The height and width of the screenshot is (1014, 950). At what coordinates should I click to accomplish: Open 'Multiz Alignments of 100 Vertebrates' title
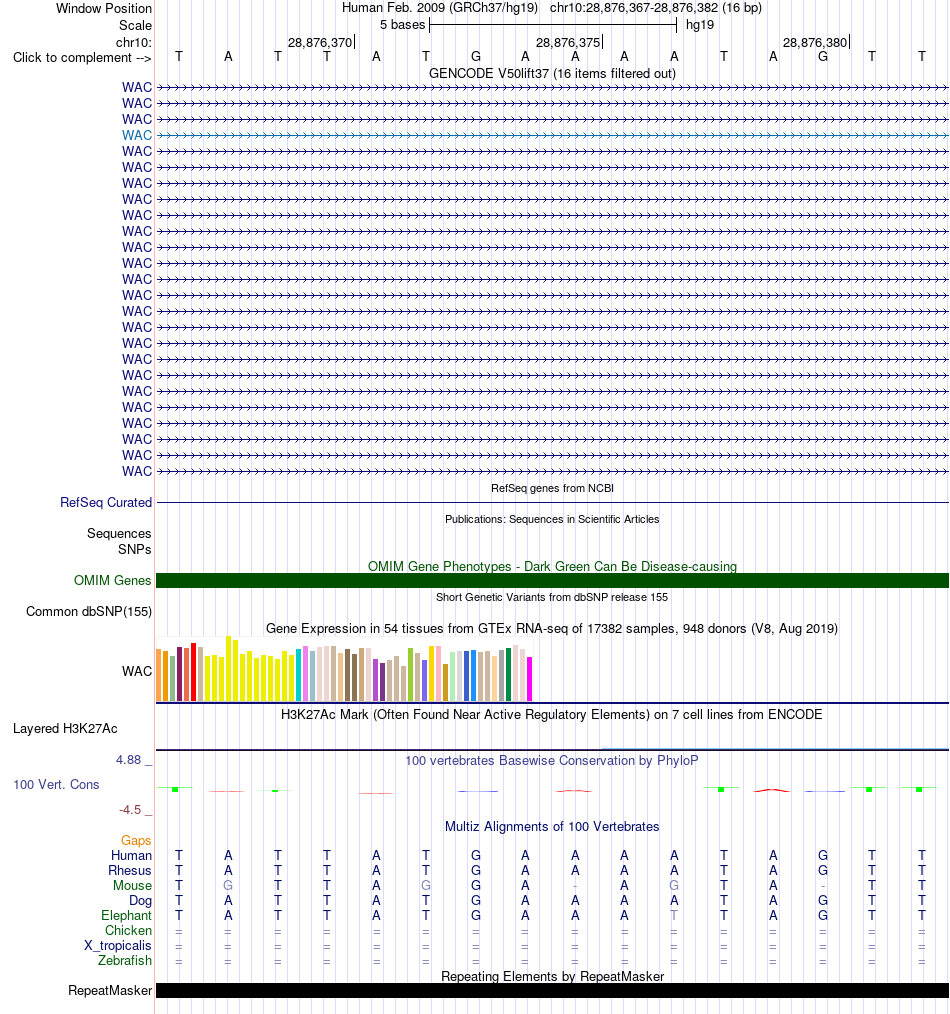coord(552,826)
